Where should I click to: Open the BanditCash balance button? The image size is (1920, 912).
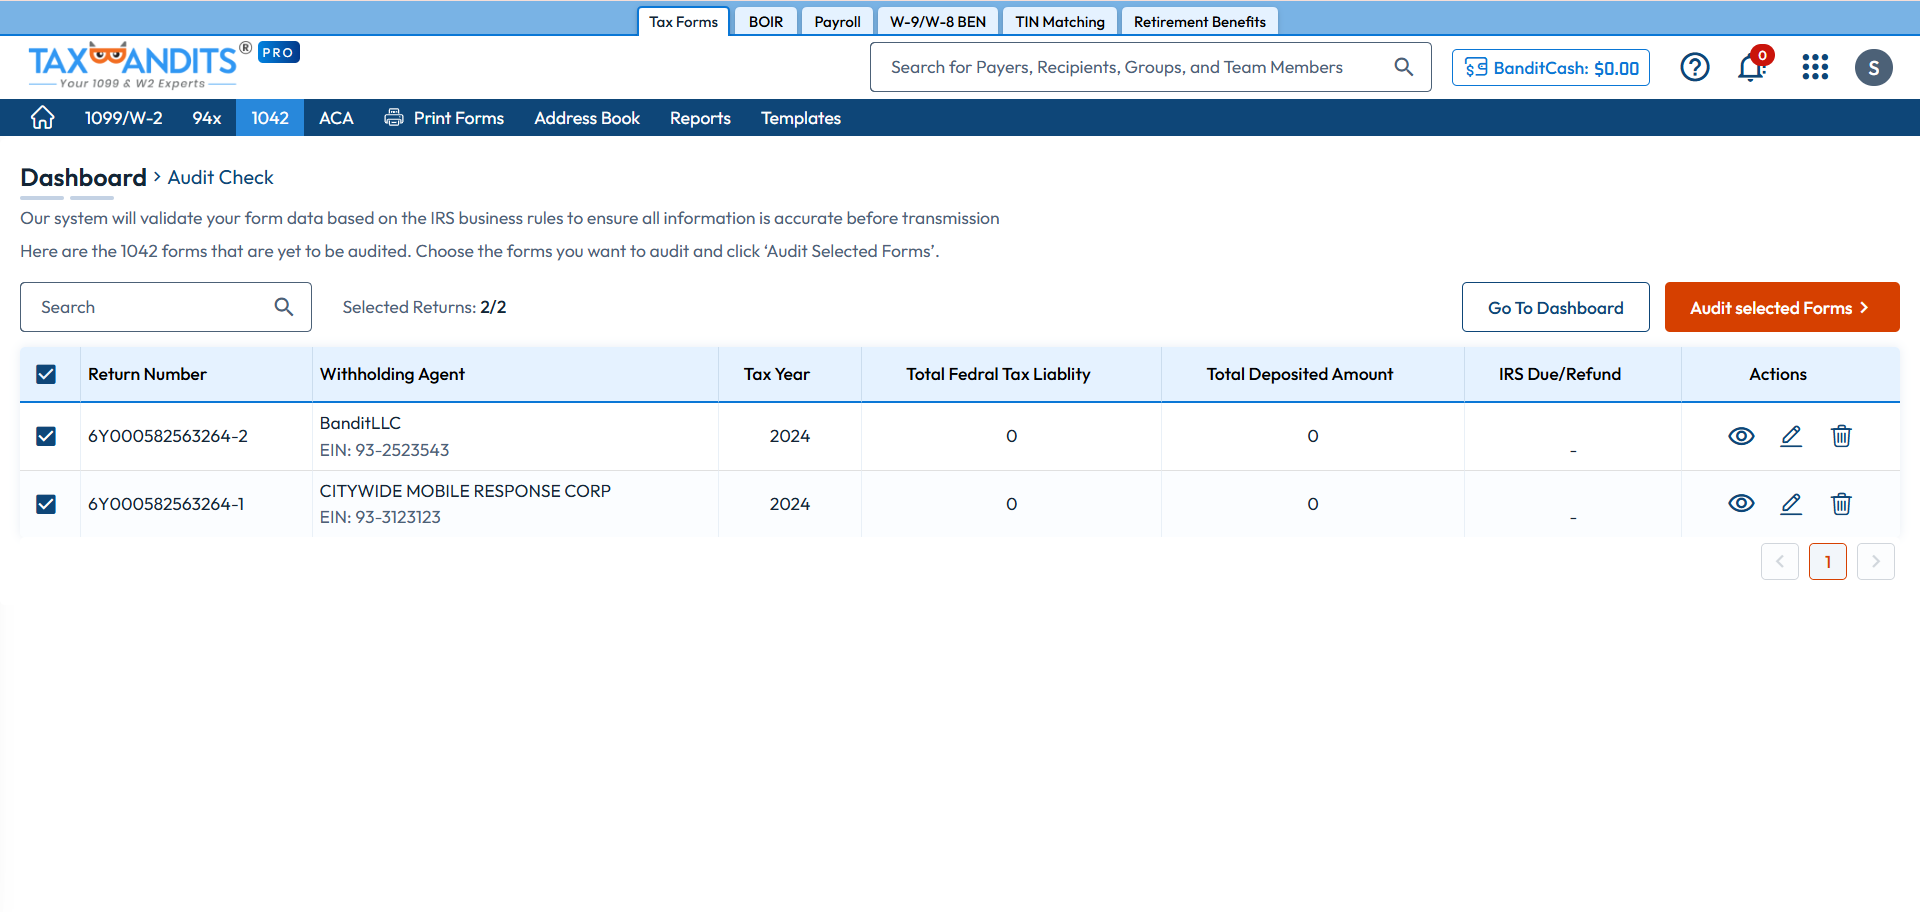point(1551,67)
